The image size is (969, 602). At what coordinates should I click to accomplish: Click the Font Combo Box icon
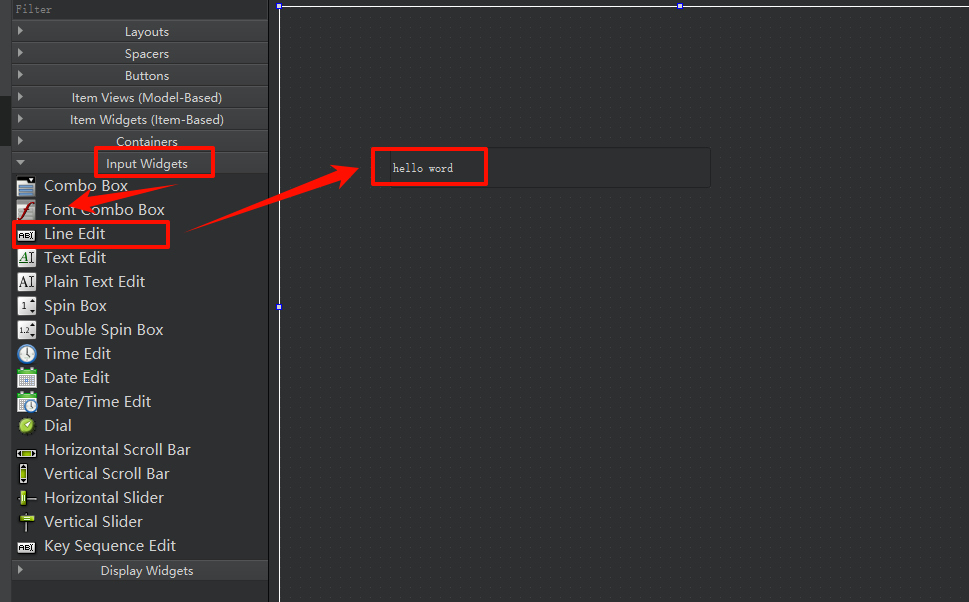(x=26, y=210)
